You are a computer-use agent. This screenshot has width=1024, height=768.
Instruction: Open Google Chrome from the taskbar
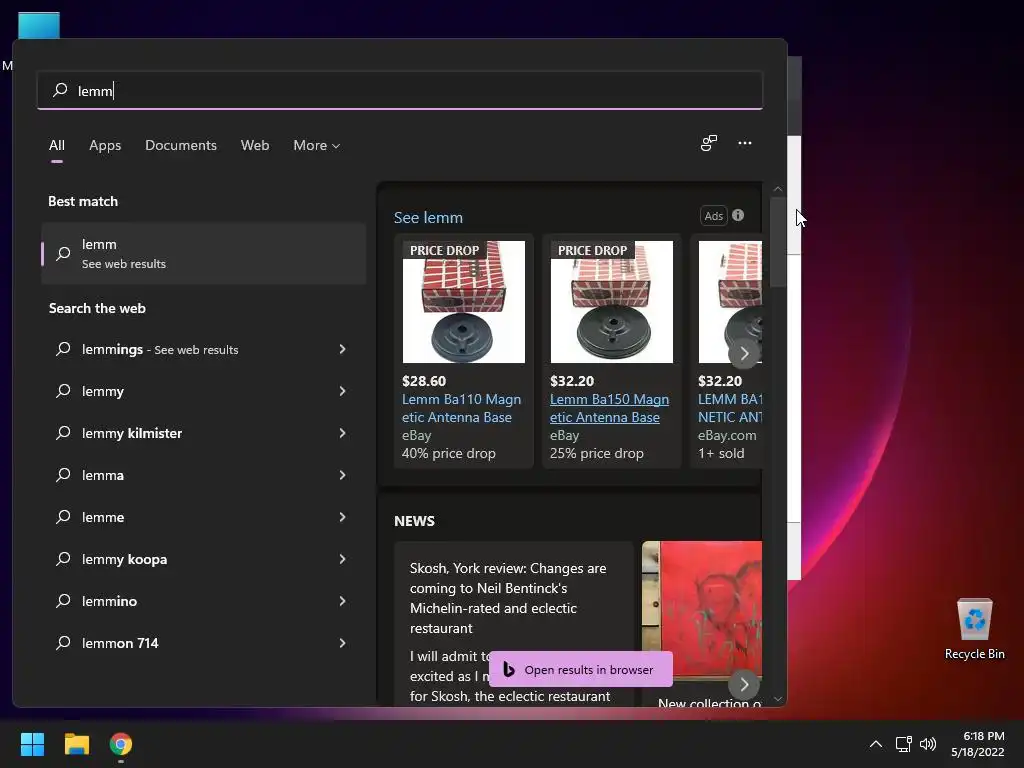(x=121, y=744)
